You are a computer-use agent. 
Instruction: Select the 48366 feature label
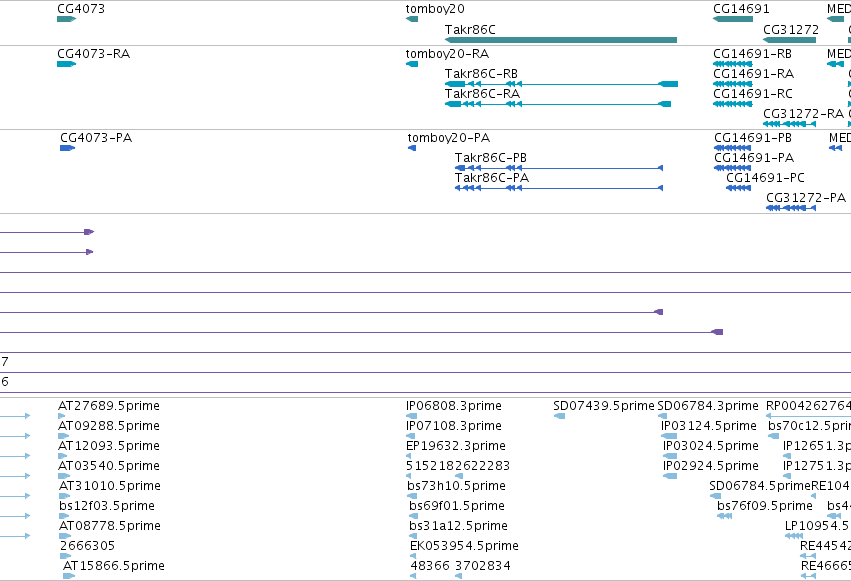click(x=430, y=566)
